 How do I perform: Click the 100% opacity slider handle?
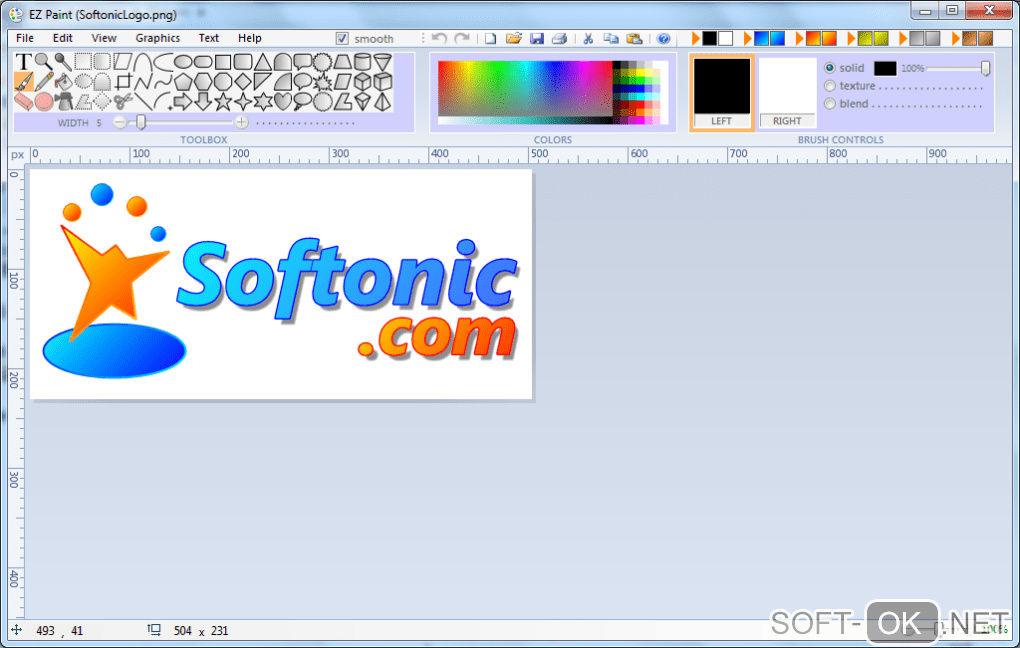coord(986,68)
